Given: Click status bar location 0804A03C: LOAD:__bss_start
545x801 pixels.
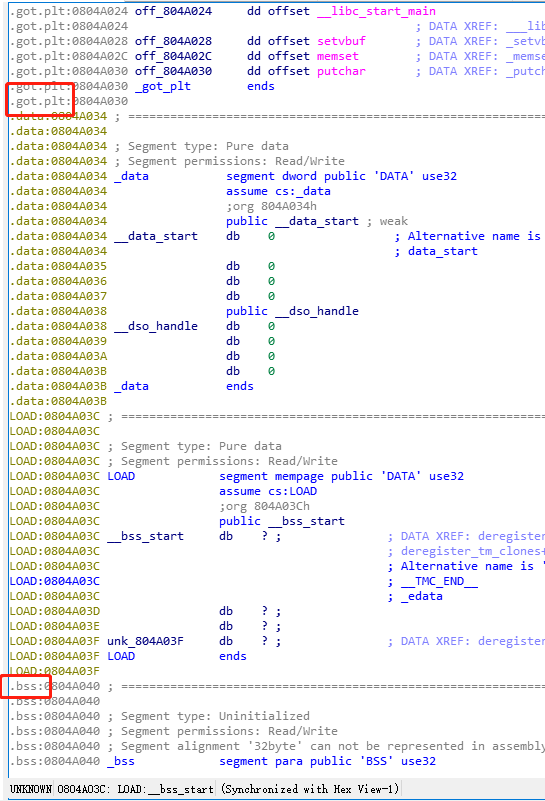Looking at the screenshot, I should coord(135,789).
